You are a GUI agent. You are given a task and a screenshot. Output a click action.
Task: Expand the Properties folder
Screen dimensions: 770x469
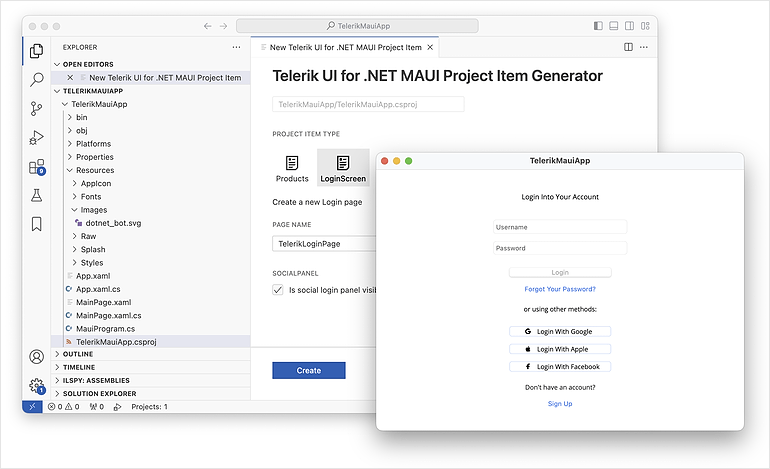point(70,157)
